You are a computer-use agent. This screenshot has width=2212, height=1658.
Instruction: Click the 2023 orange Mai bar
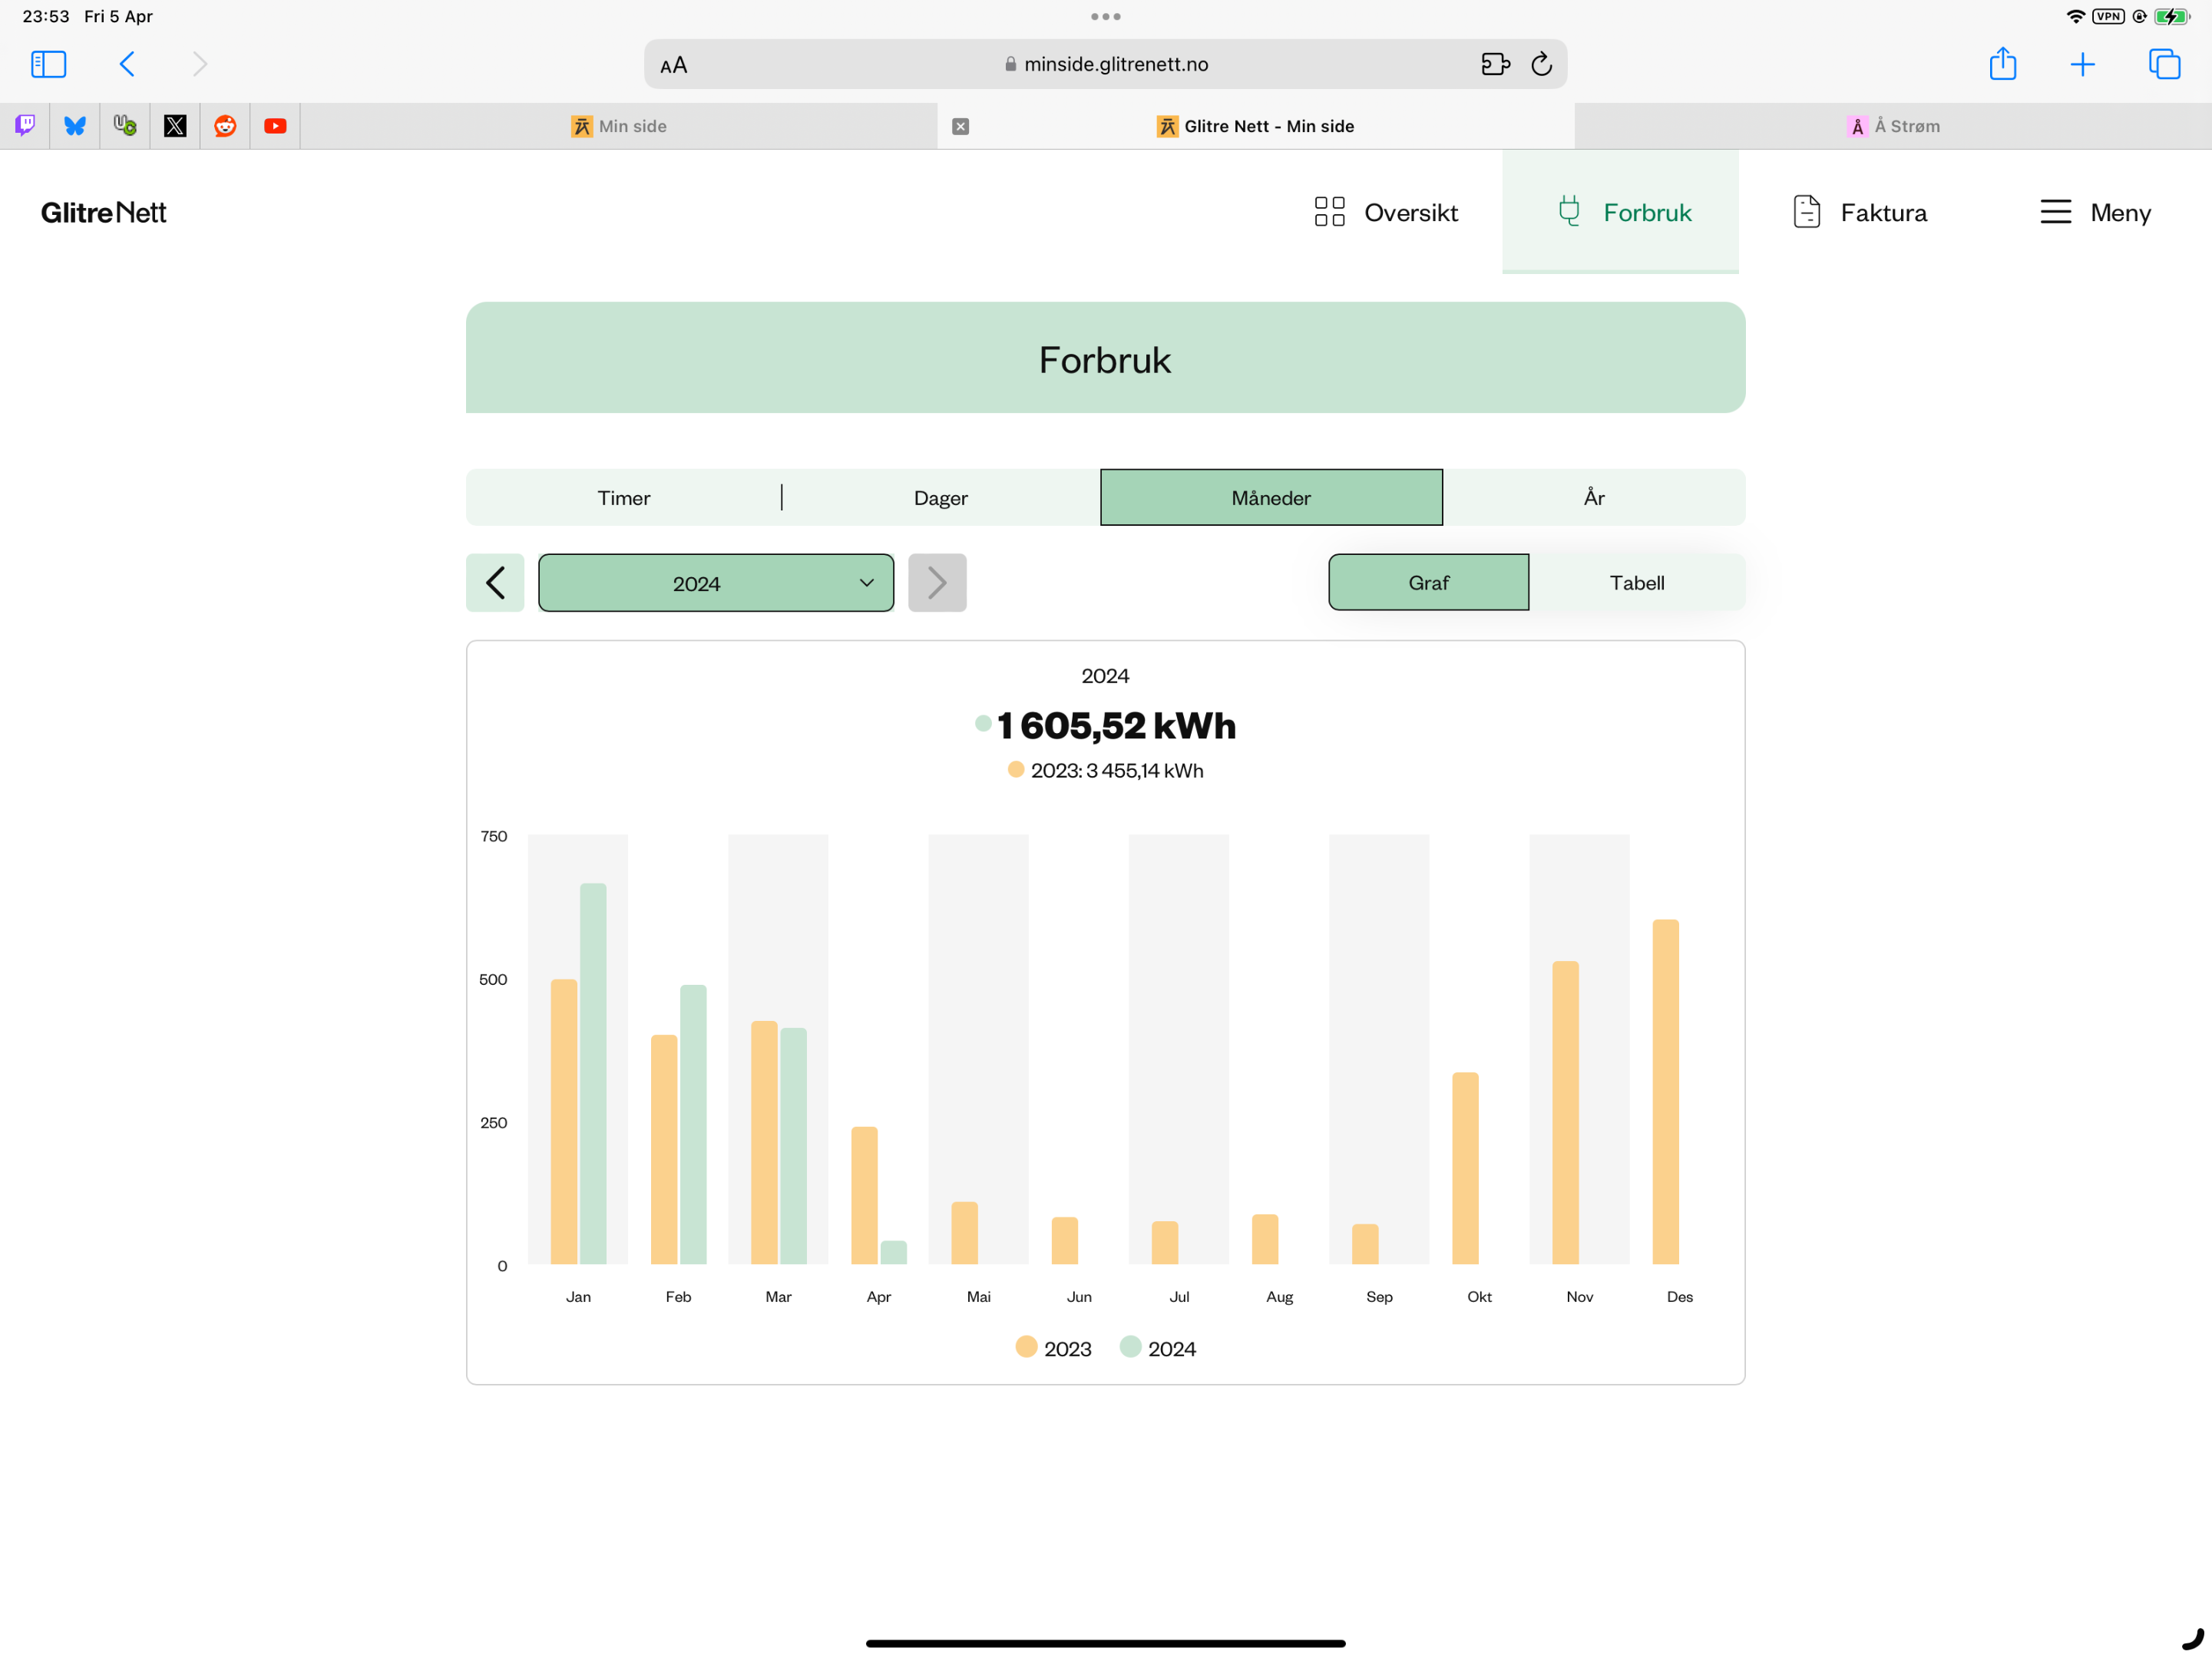[x=964, y=1233]
